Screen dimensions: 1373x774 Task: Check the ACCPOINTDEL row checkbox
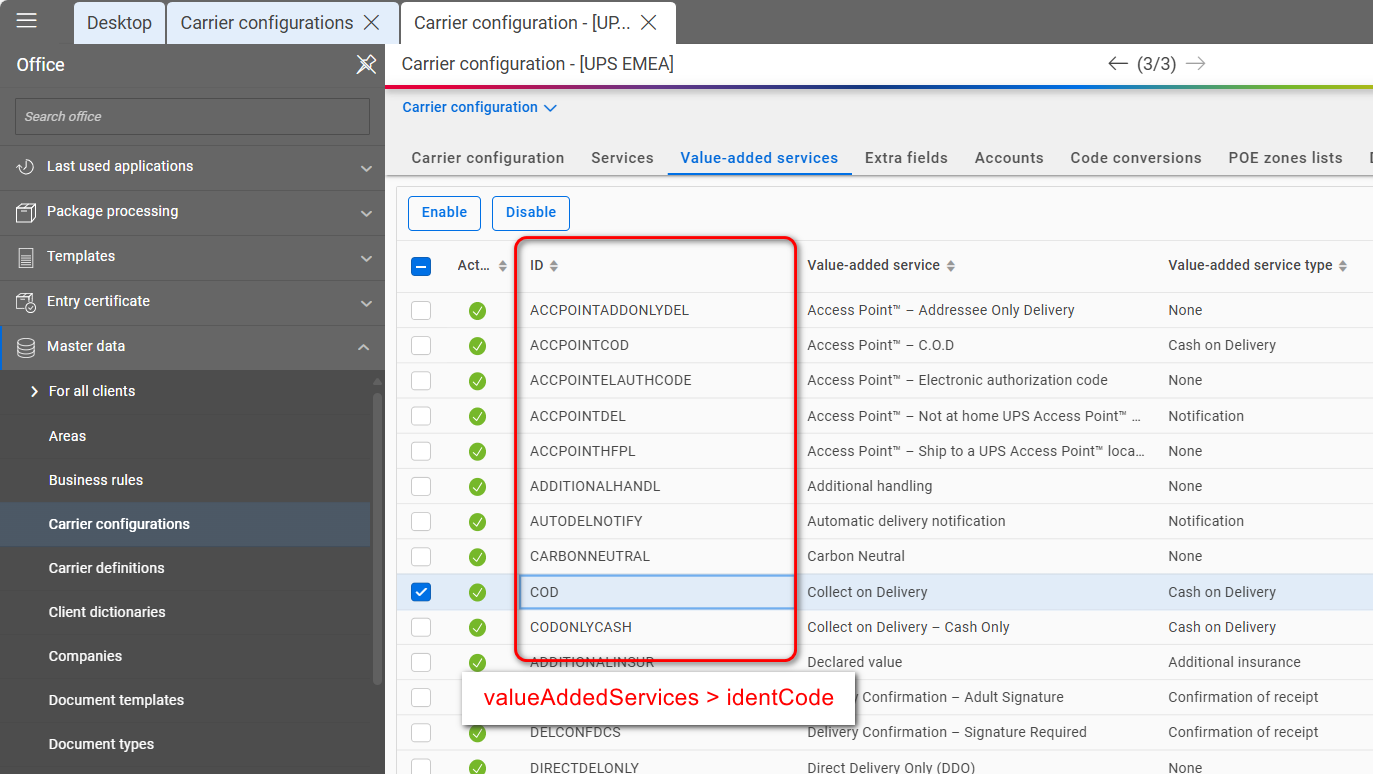click(x=421, y=416)
